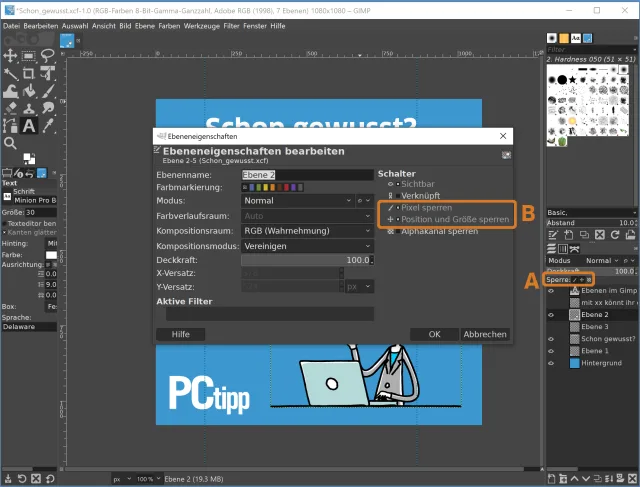Select the Paths tool
Image resolution: width=640 pixels, height=487 pixels.
(x=10, y=126)
